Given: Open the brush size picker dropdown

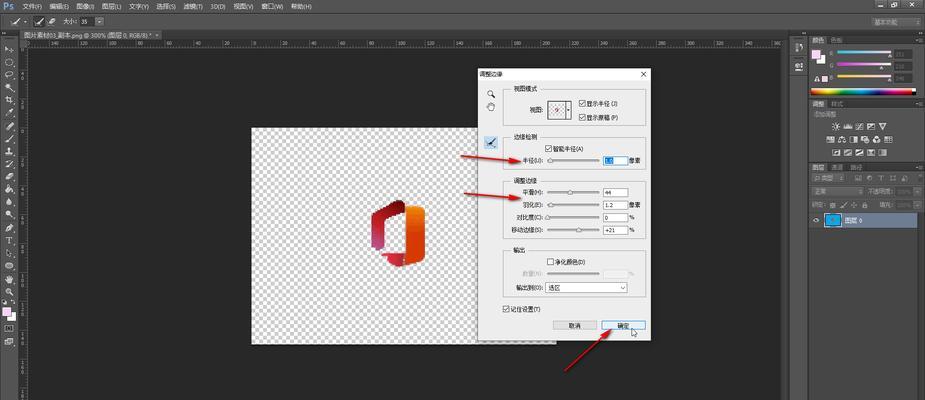Looking at the screenshot, I should pos(100,21).
